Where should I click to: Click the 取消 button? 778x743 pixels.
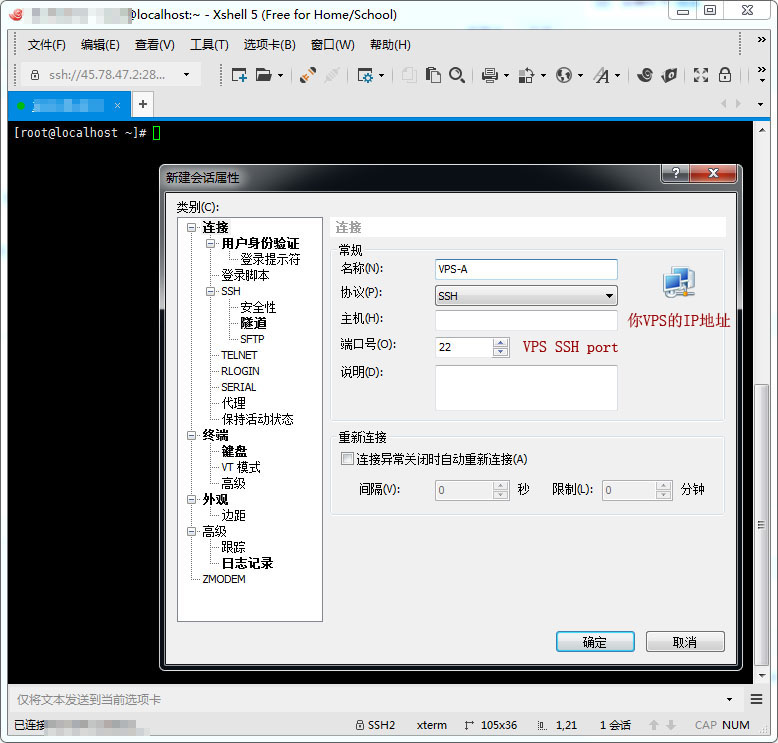(x=684, y=642)
